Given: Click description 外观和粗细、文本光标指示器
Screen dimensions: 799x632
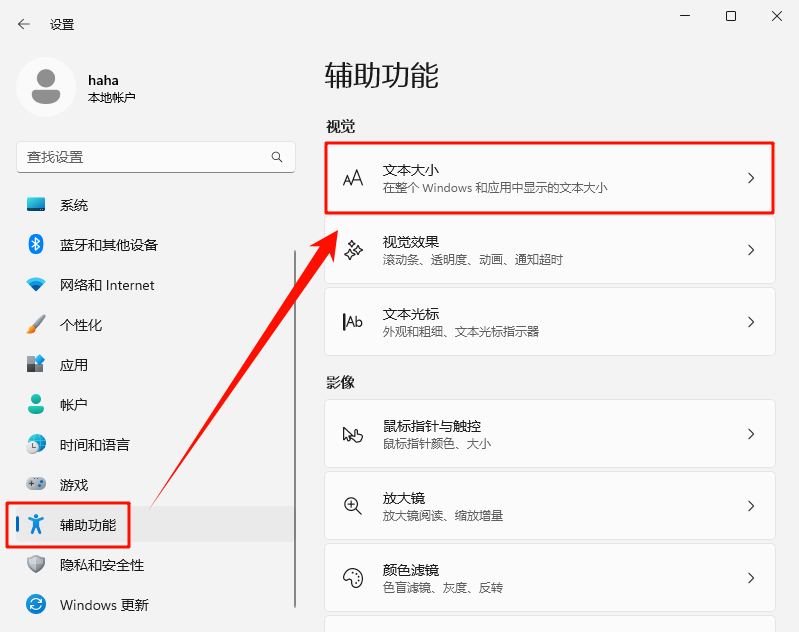Looking at the screenshot, I should coord(461,332).
